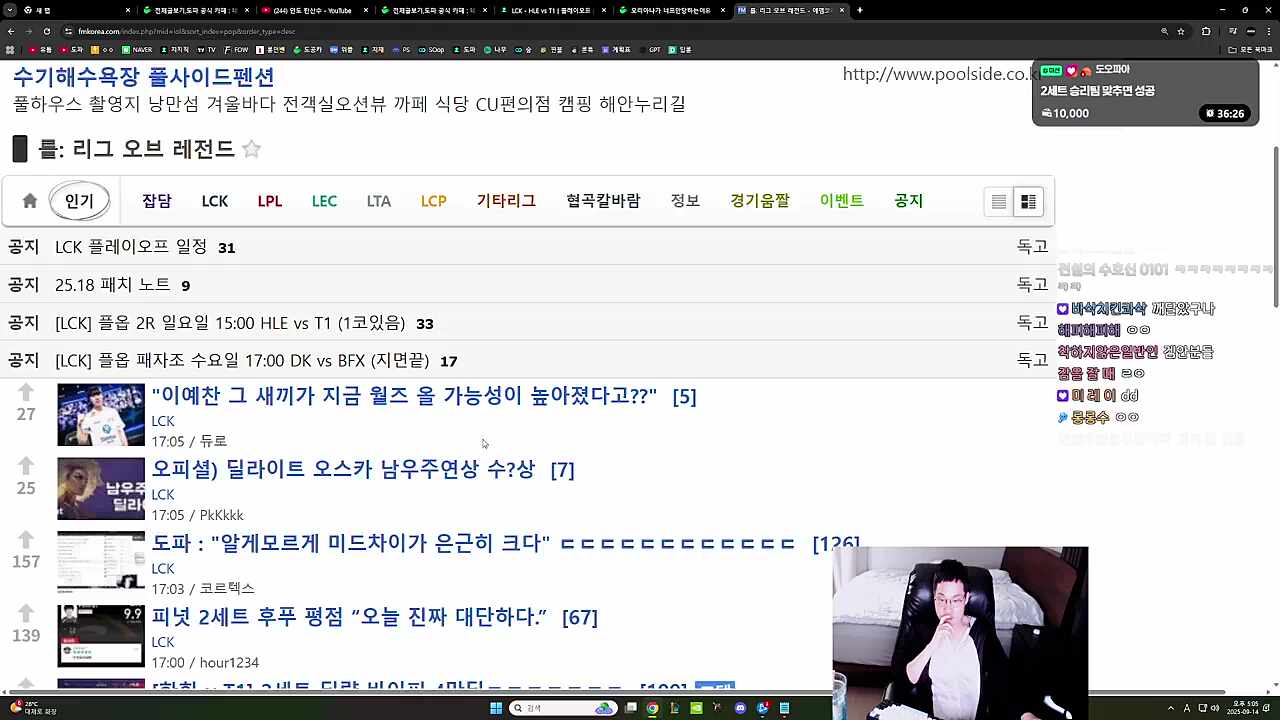Open post 딜라이트 오스카 남우주연상
The image size is (1280, 720).
[343, 469]
